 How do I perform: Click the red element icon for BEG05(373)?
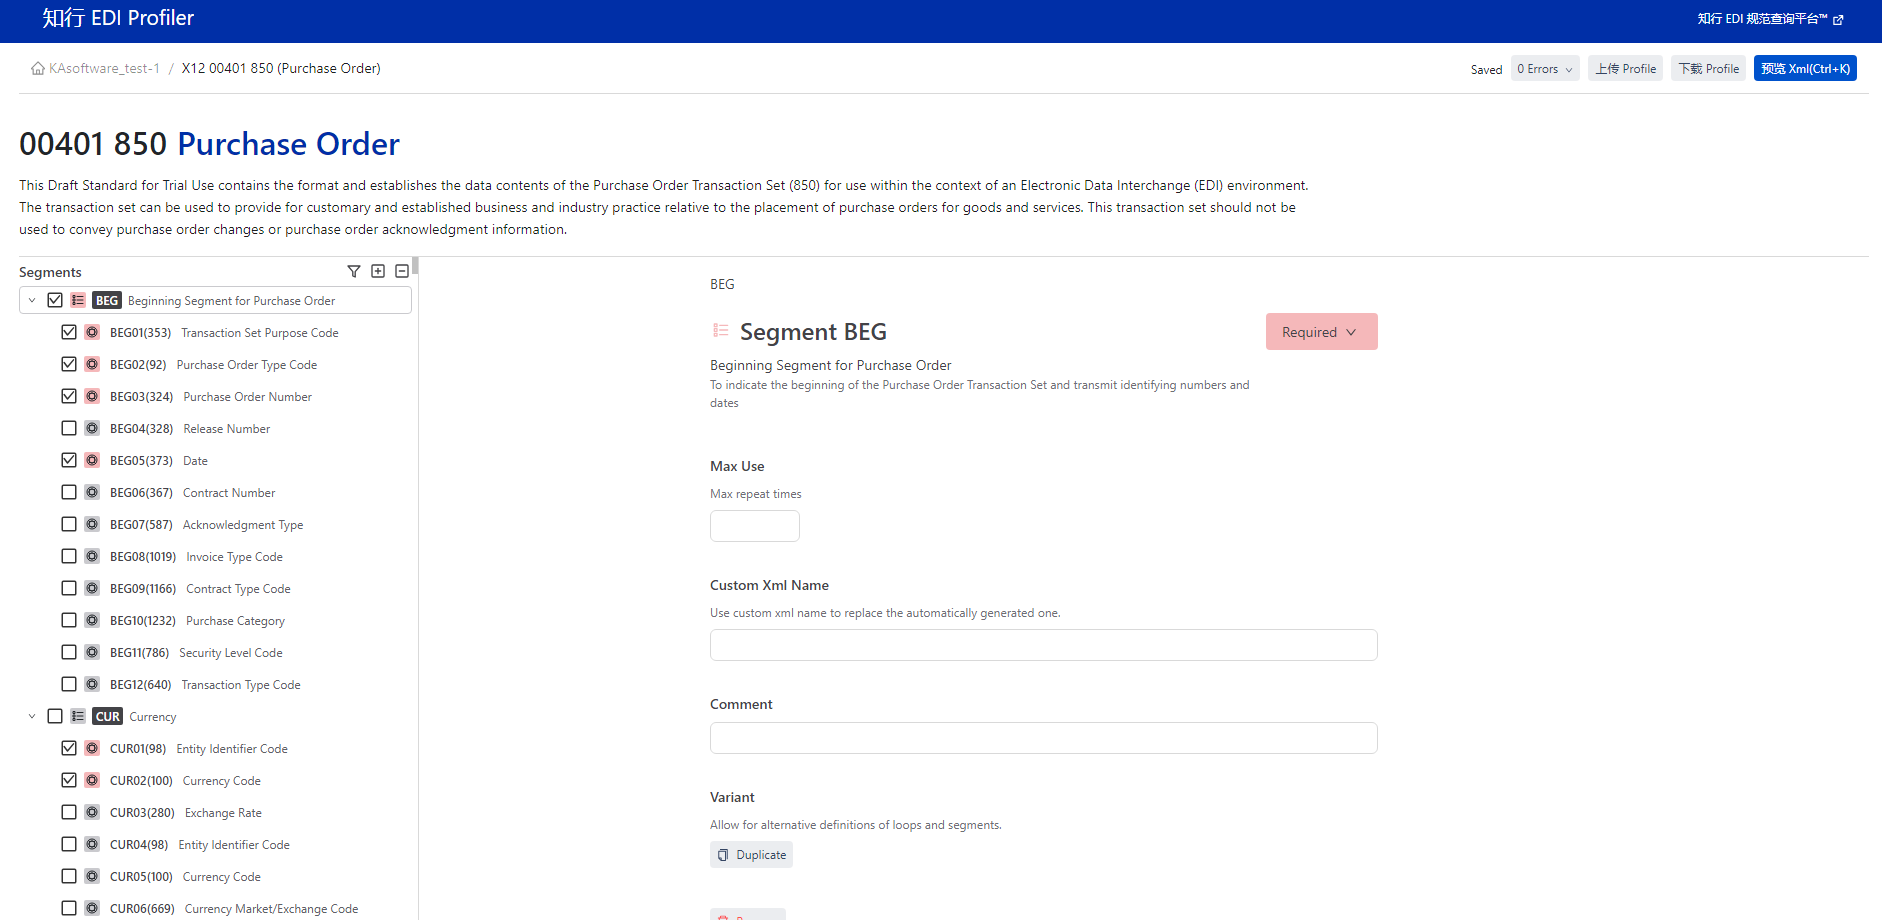pyautogui.click(x=92, y=460)
